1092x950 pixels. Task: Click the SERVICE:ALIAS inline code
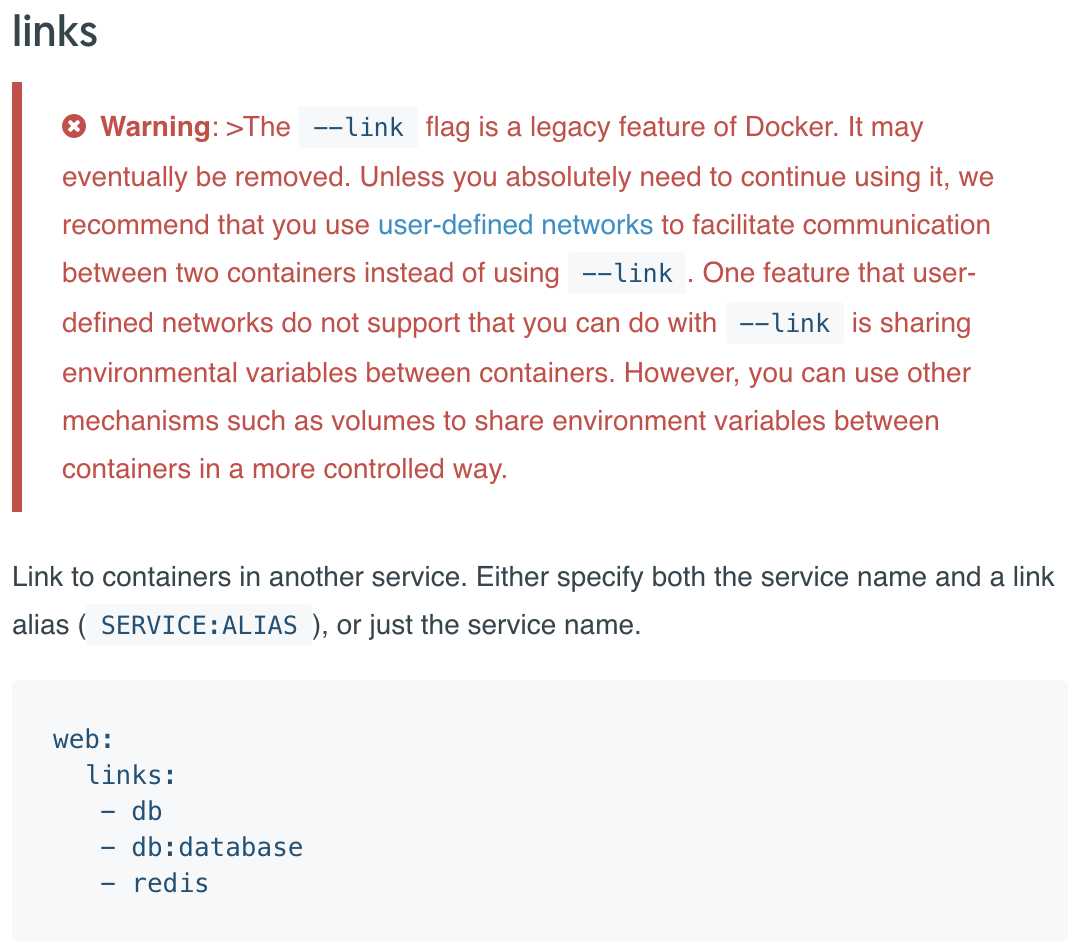(x=199, y=625)
